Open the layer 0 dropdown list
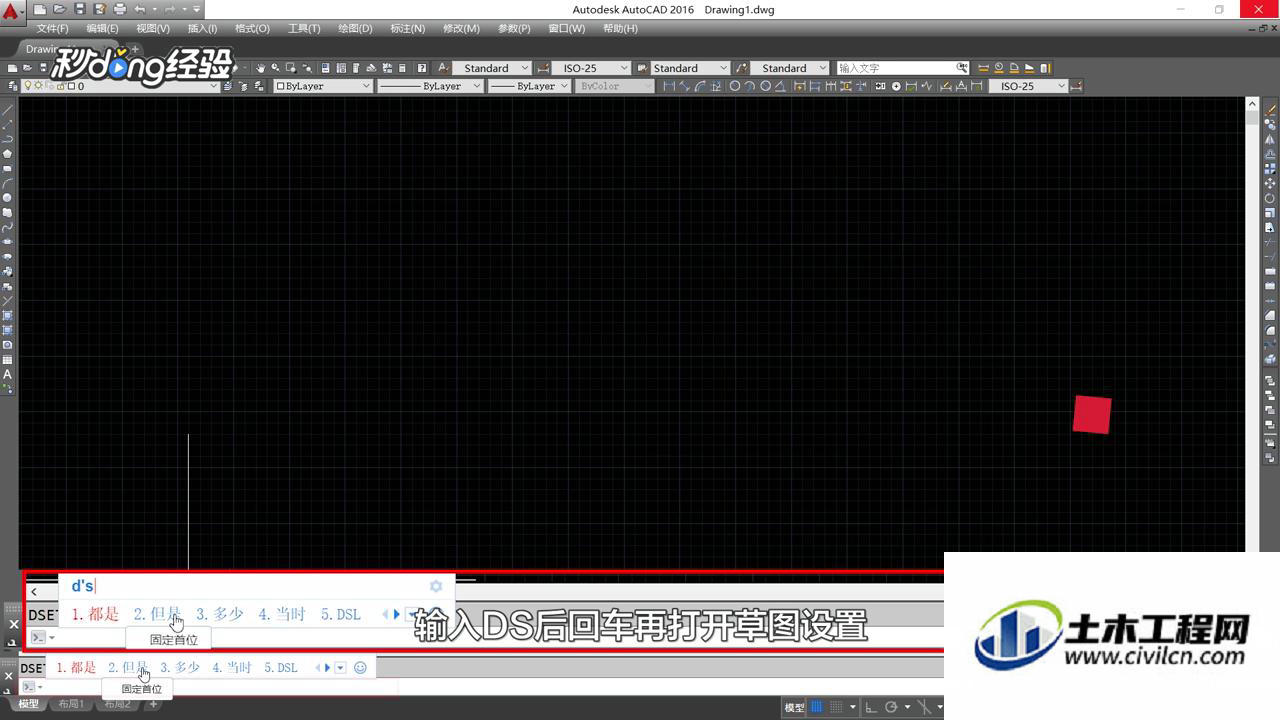This screenshot has width=1280, height=720. coord(213,86)
